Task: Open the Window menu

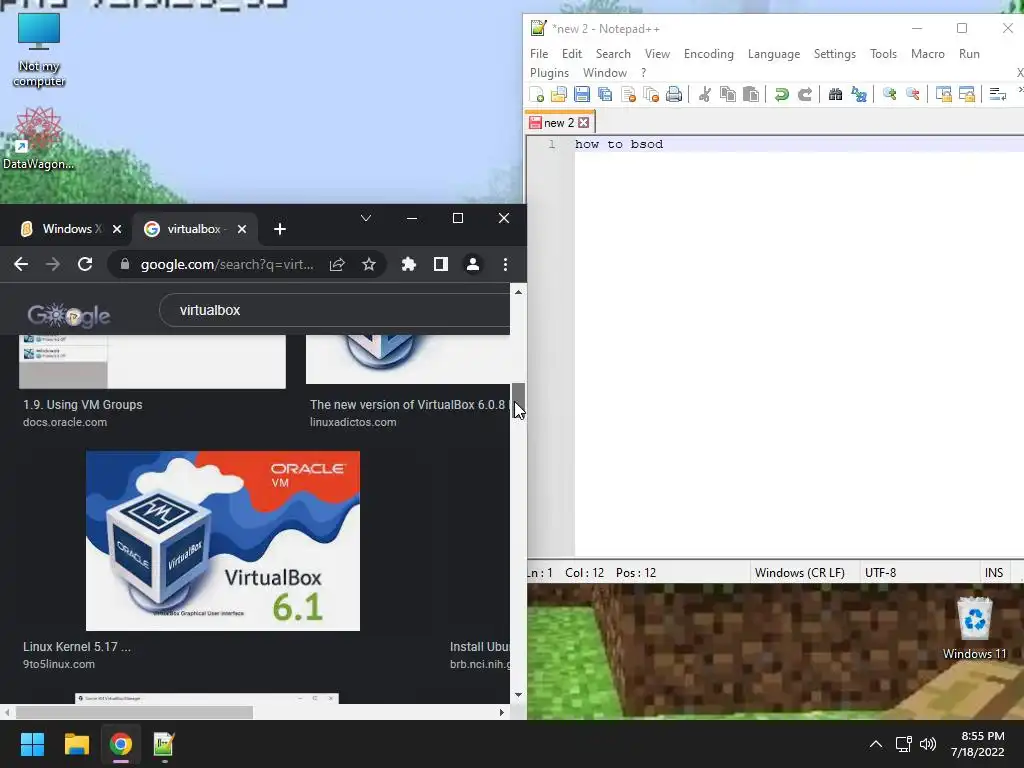Action: [605, 72]
